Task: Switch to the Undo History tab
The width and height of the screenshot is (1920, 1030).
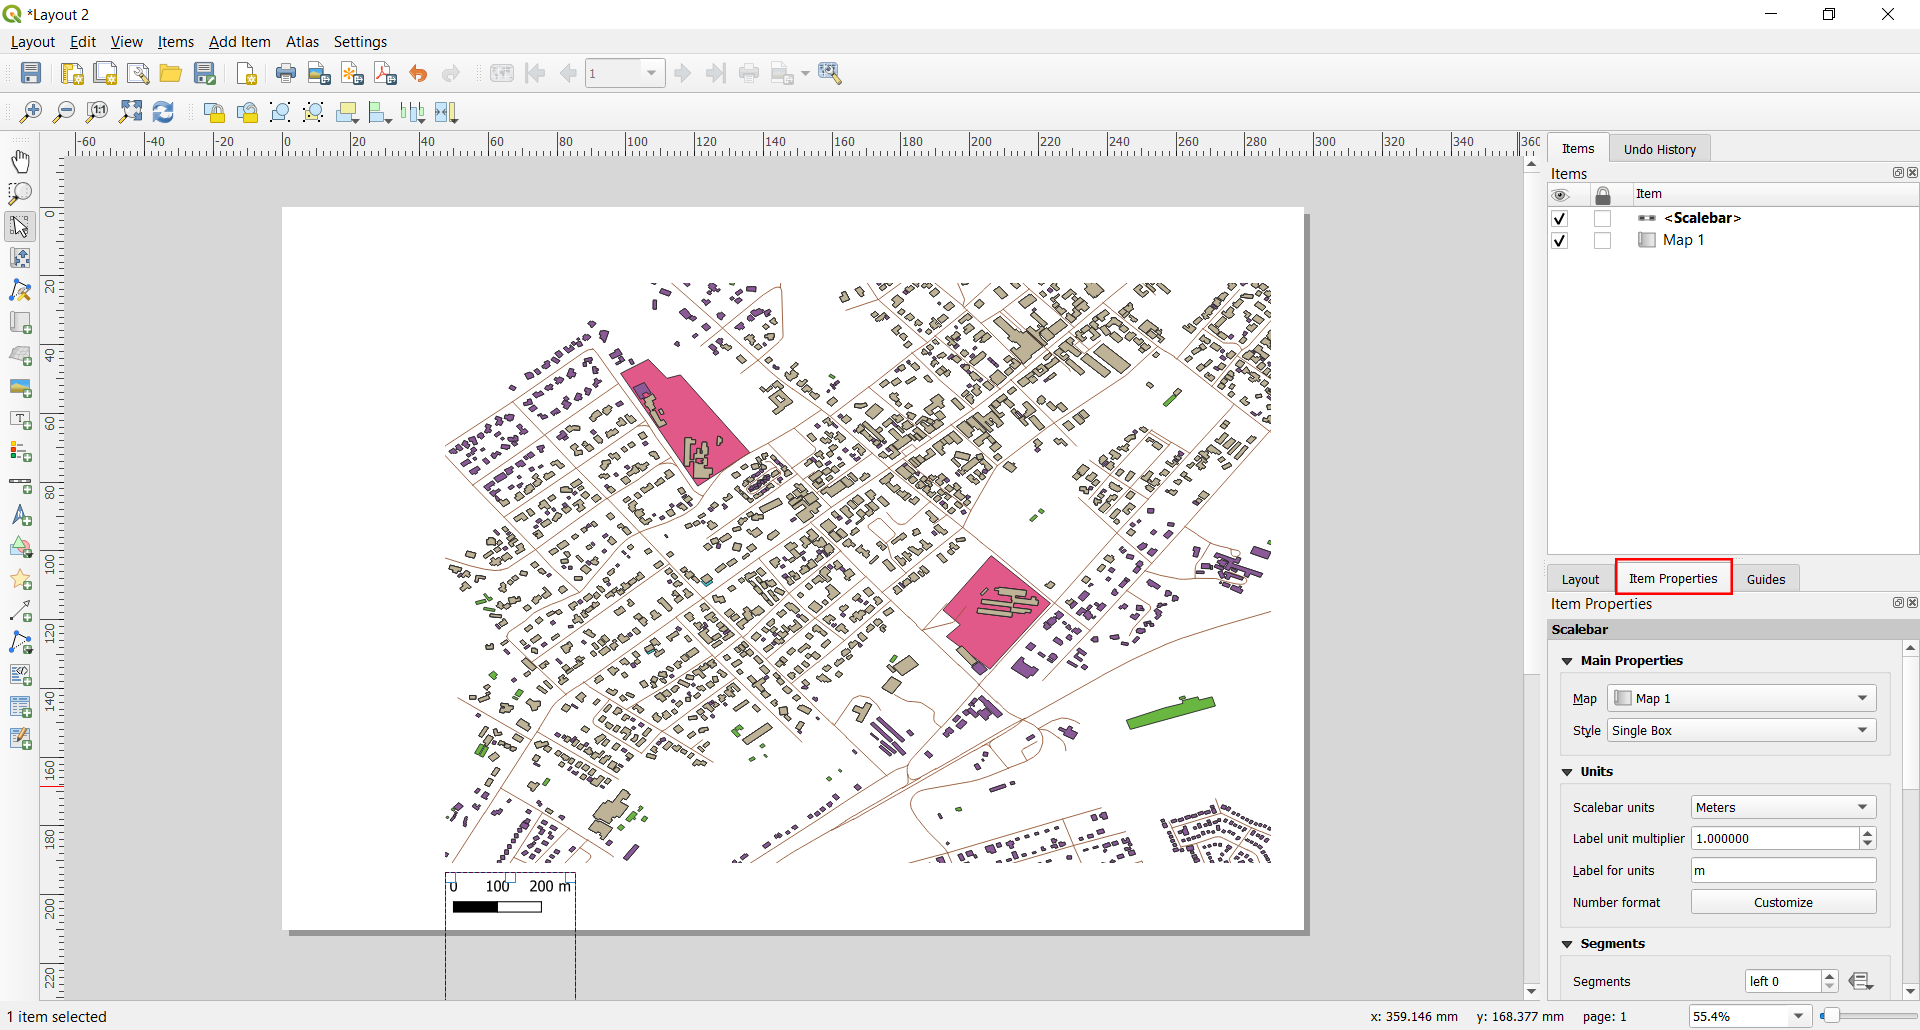Action: coord(1659,148)
